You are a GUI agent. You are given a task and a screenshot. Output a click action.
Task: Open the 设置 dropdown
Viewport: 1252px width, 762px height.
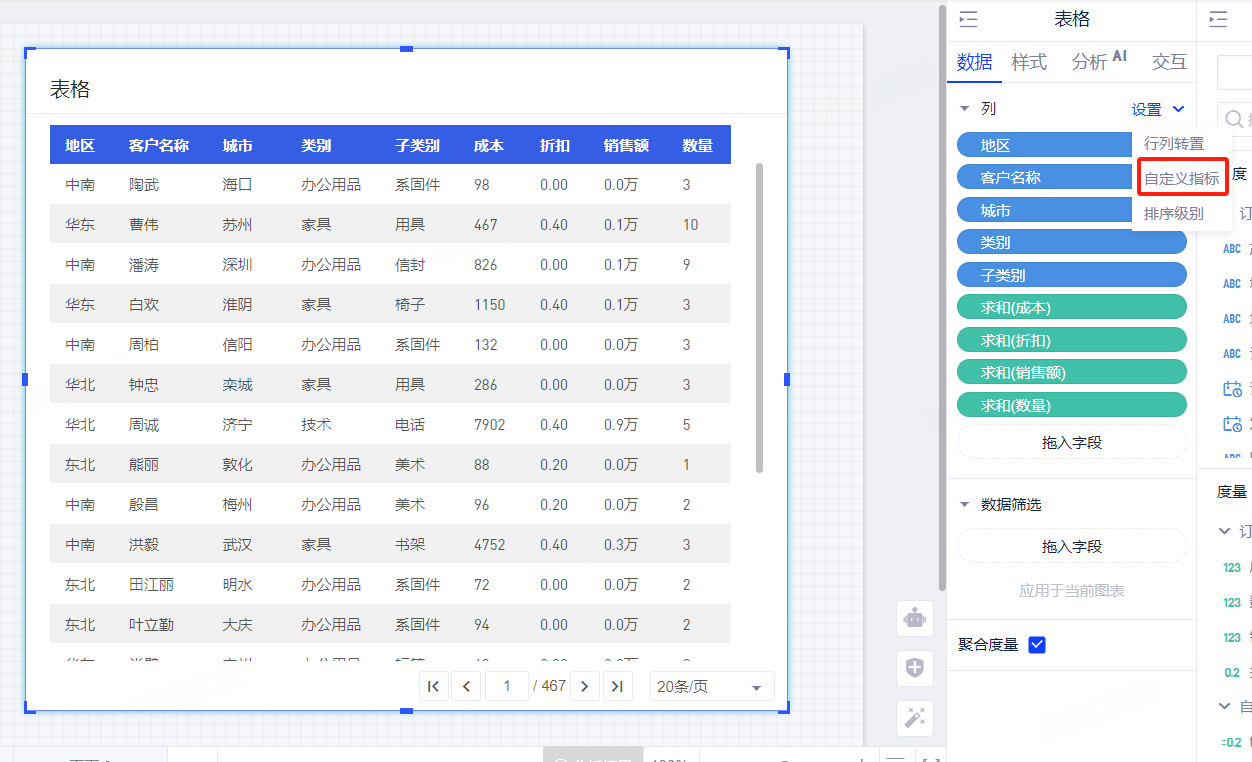pyautogui.click(x=1158, y=109)
